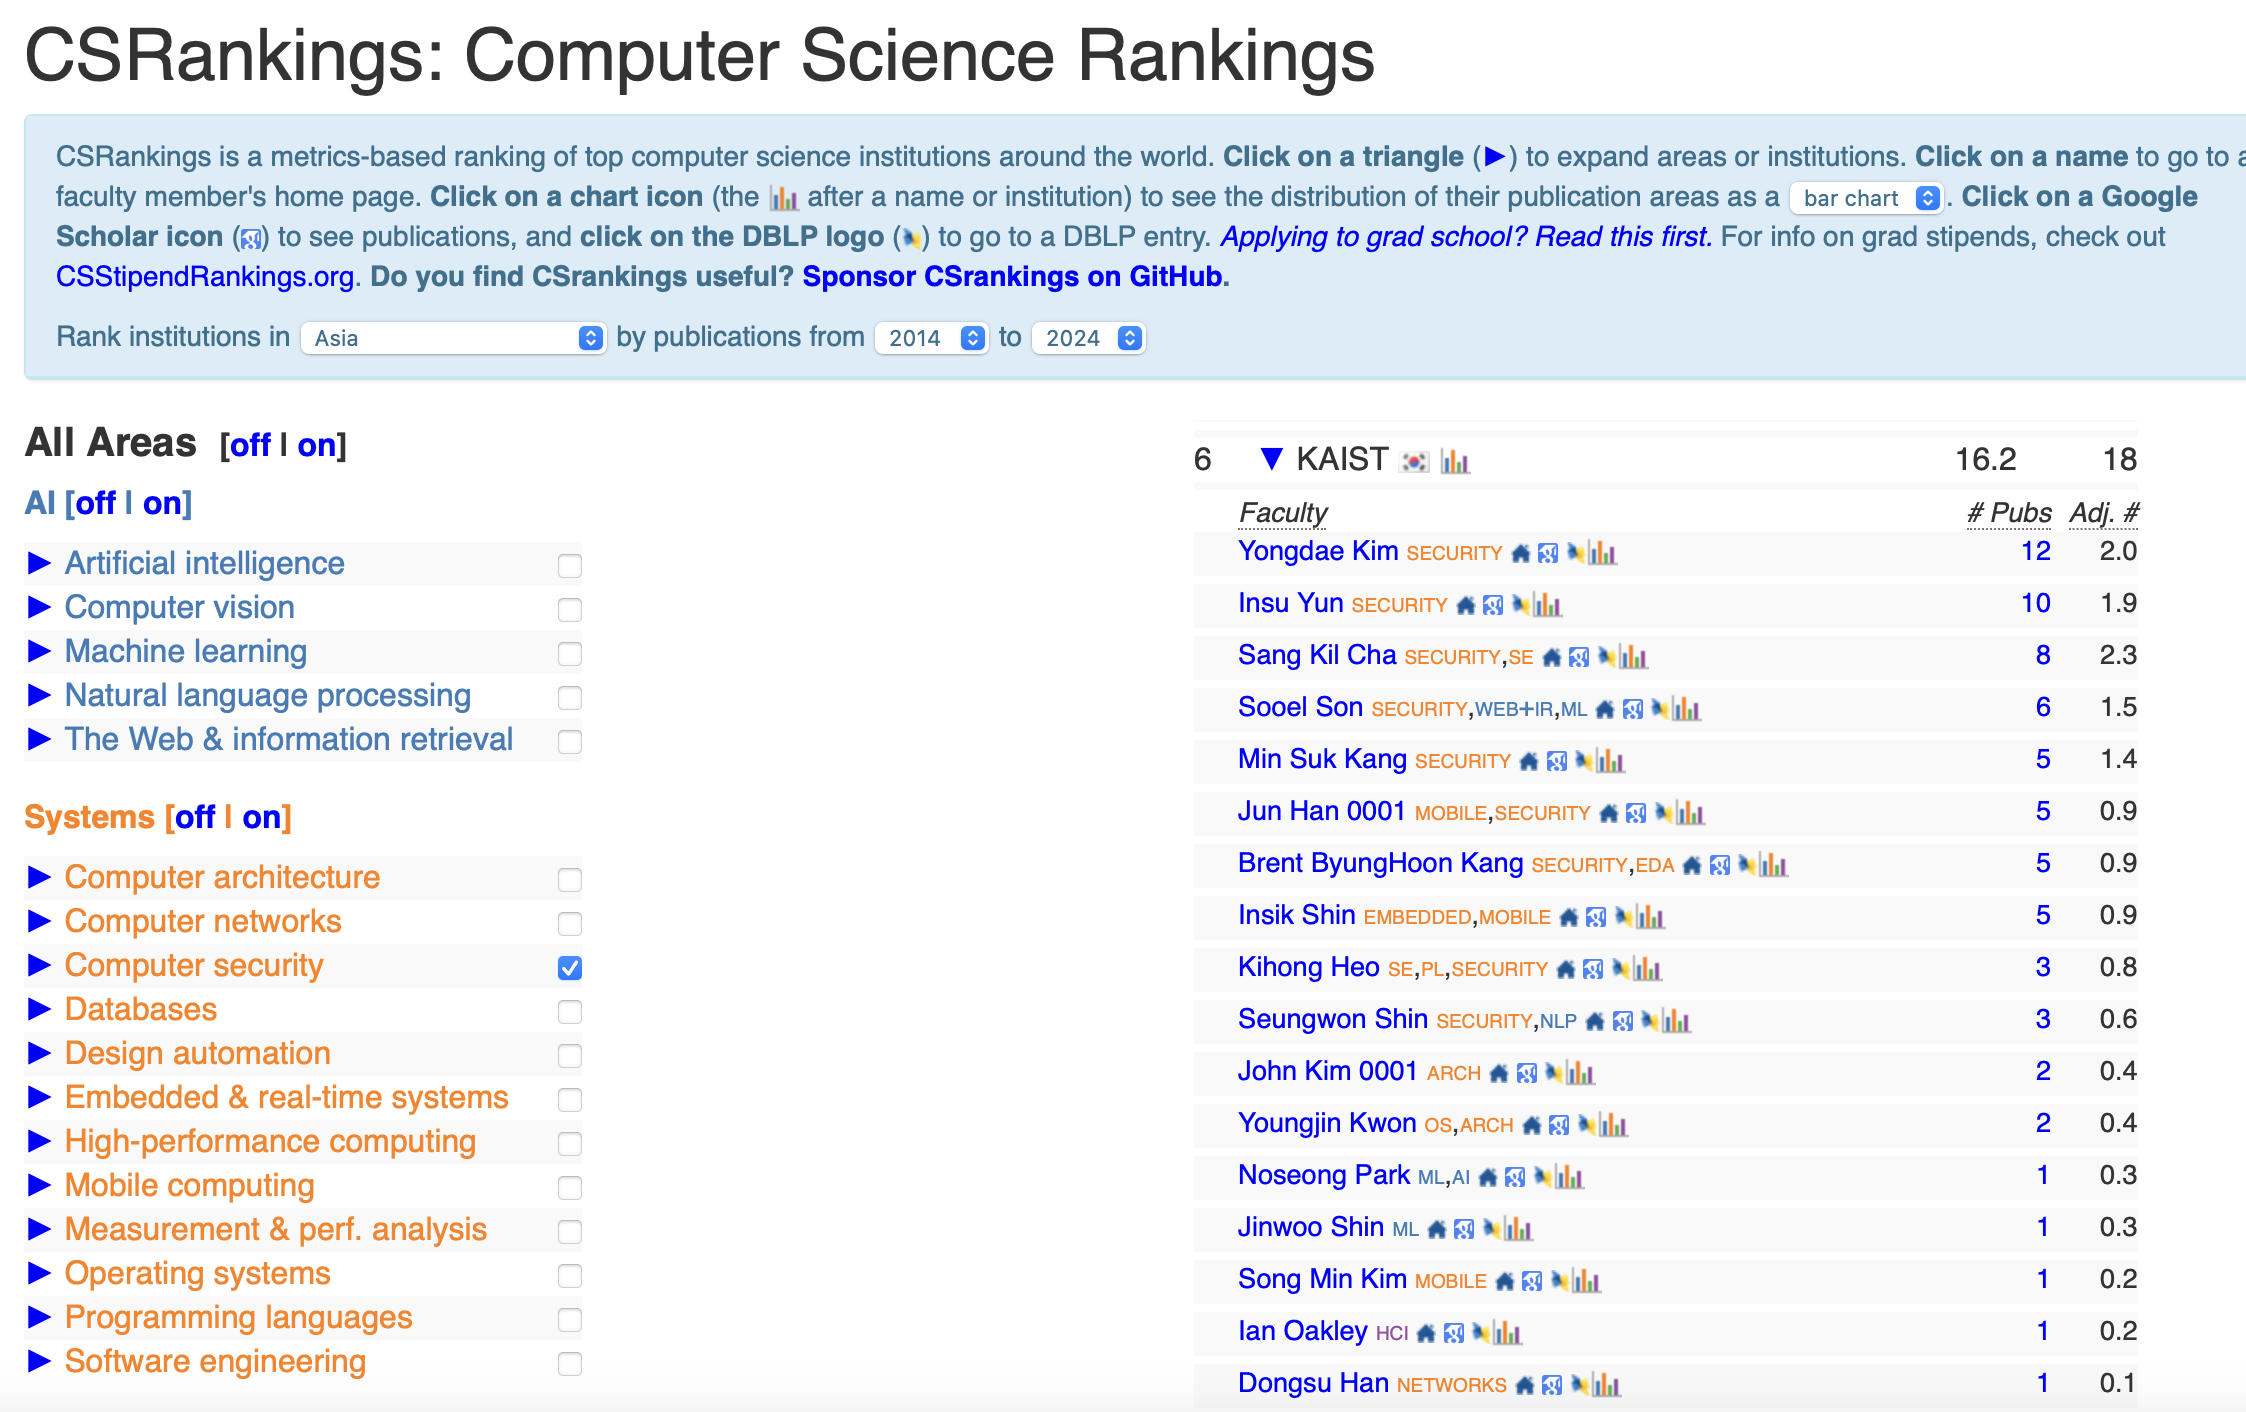Enable the Machine learning checkbox

tap(570, 653)
